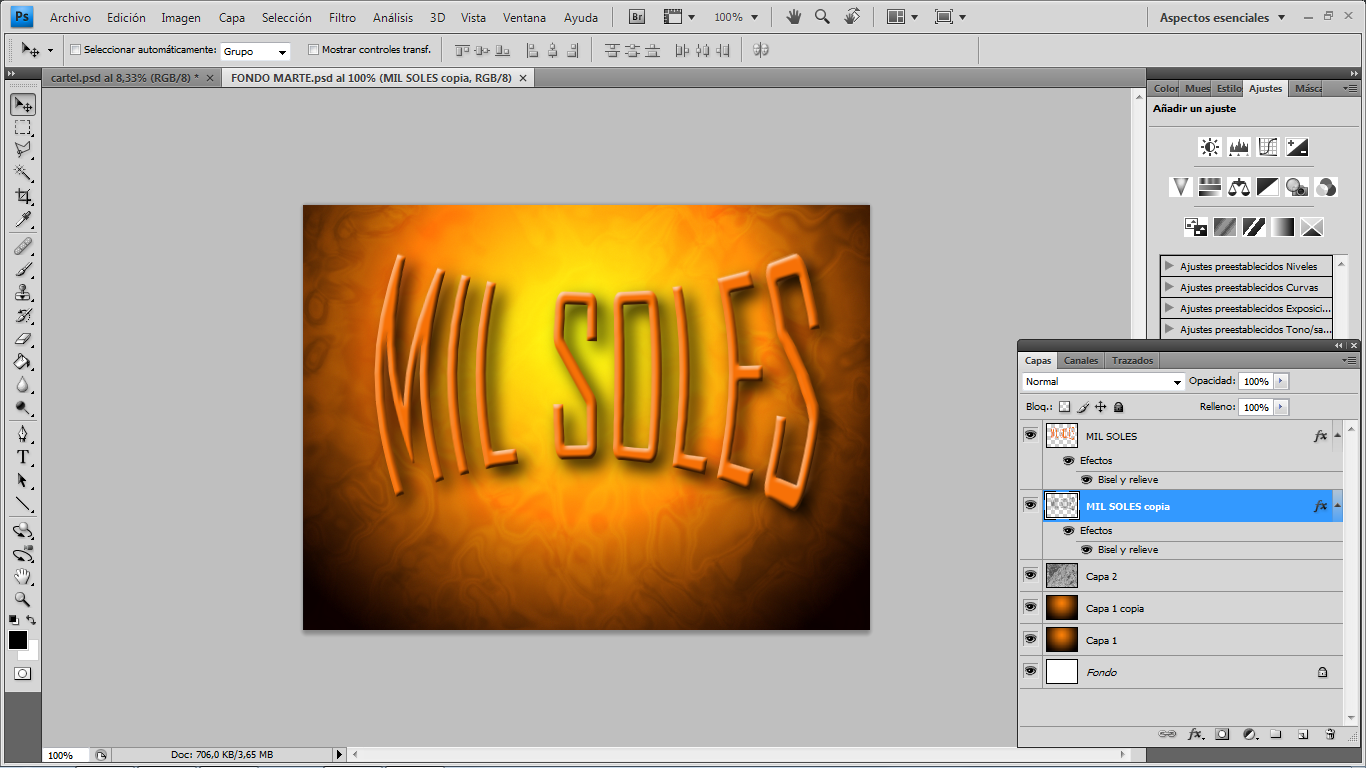The width and height of the screenshot is (1366, 768).
Task: Click the foreground color swatch
Action: click(17, 640)
